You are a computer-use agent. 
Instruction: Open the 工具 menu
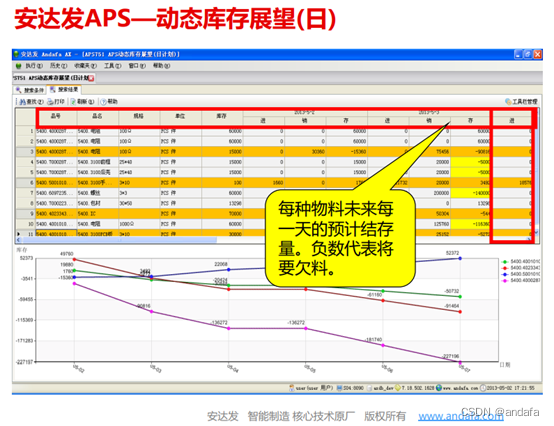point(113,66)
